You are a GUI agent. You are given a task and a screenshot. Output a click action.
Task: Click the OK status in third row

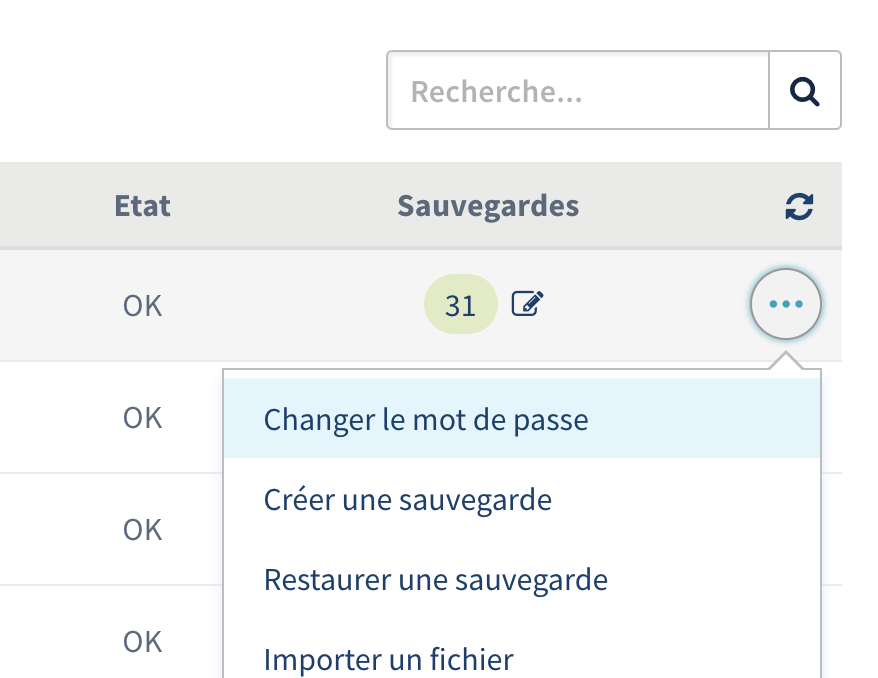click(143, 529)
